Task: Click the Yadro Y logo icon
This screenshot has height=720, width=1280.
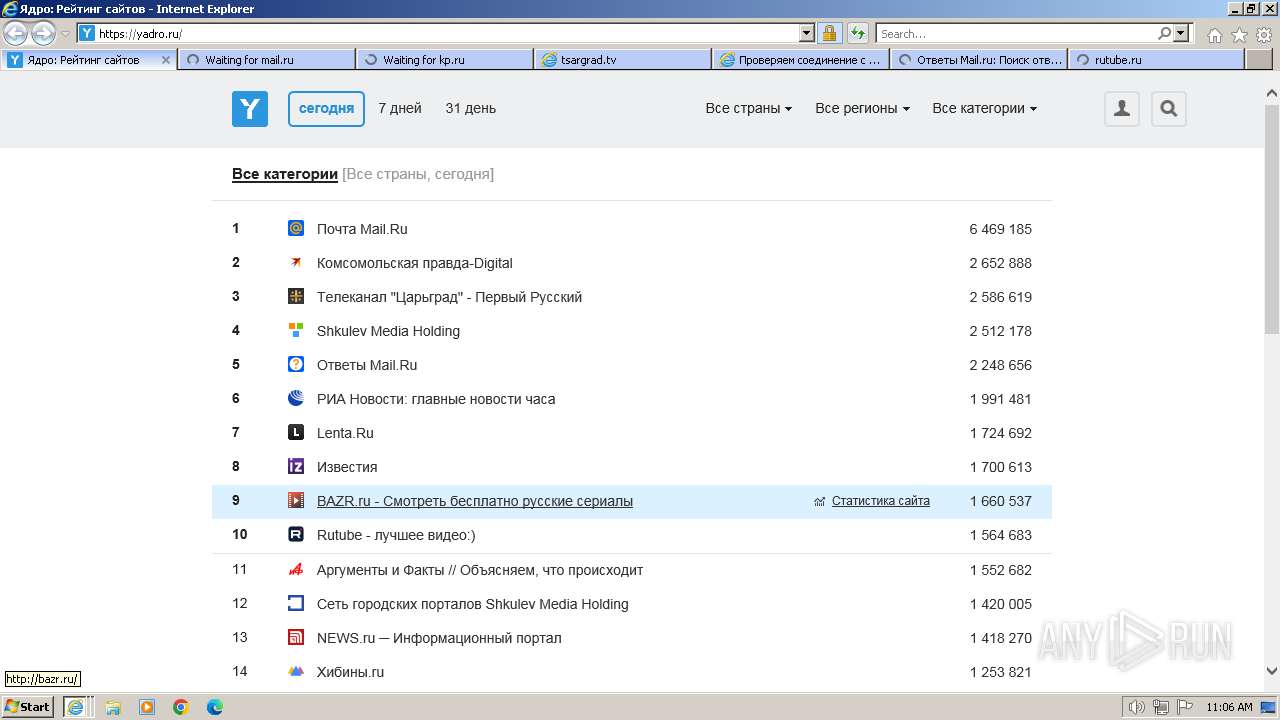Action: tap(250, 109)
